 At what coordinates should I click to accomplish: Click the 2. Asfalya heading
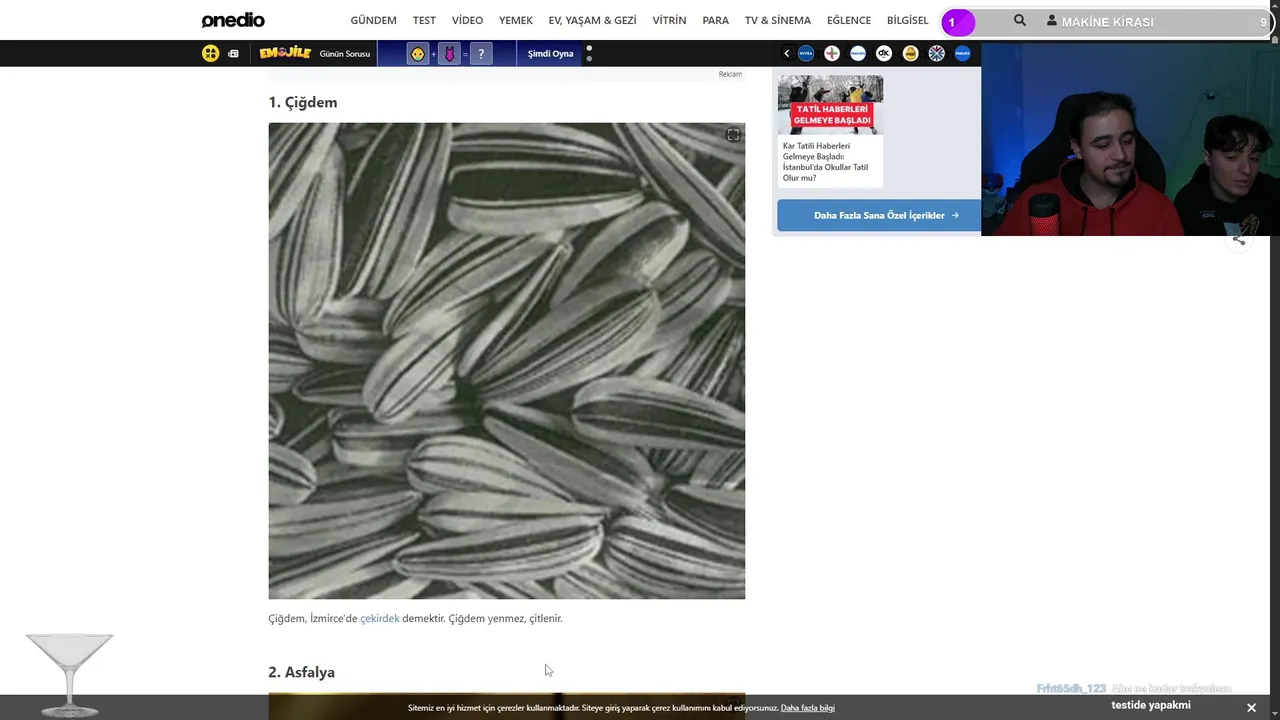[x=302, y=672]
